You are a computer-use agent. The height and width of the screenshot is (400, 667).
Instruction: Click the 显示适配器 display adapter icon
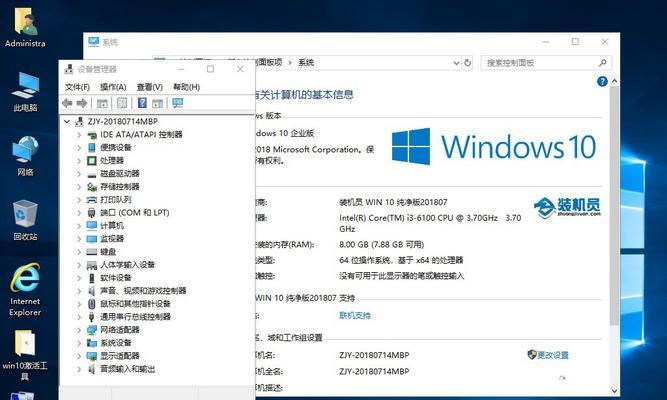tap(92, 356)
